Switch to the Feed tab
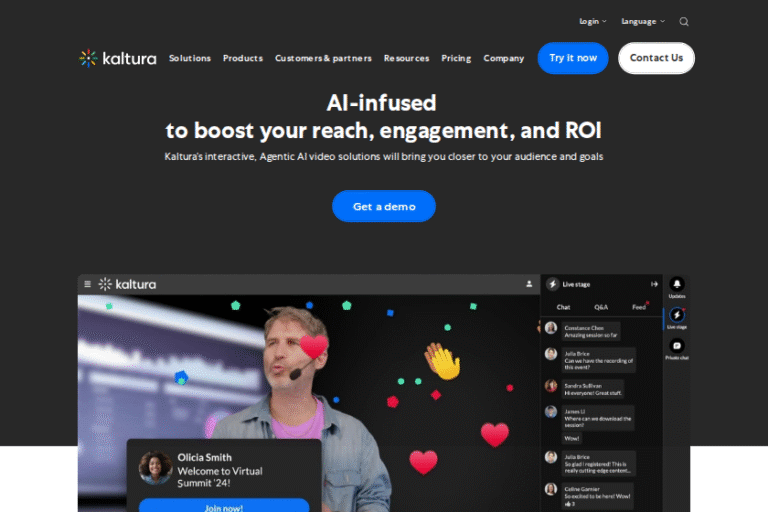This screenshot has height=512, width=768. click(638, 307)
